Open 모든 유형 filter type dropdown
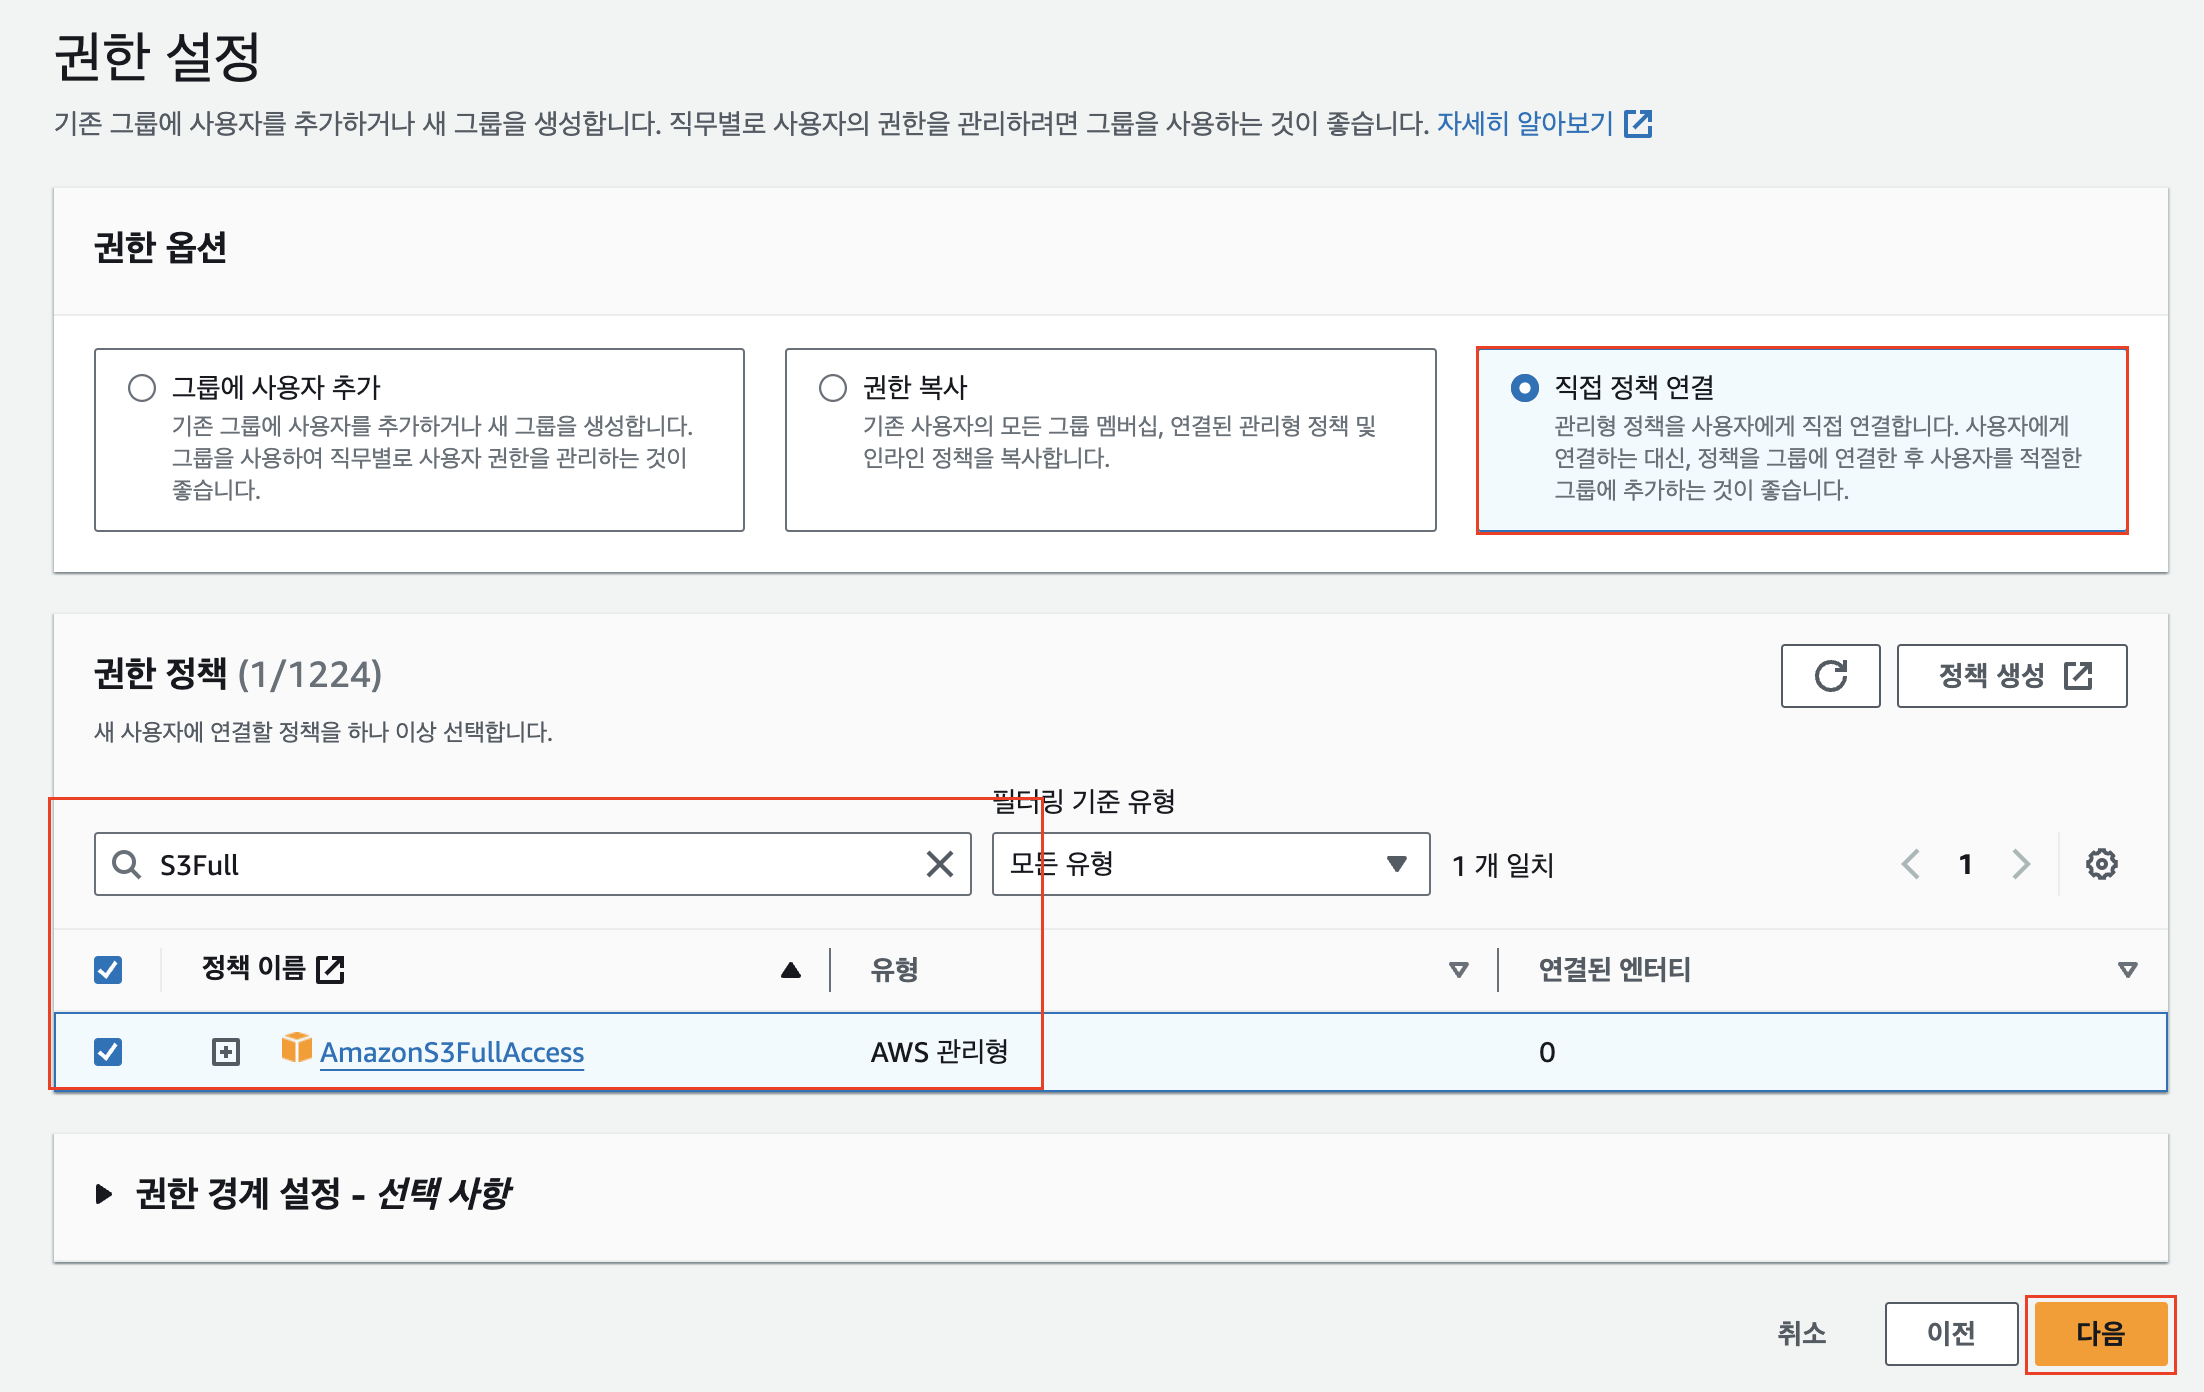 (1210, 864)
